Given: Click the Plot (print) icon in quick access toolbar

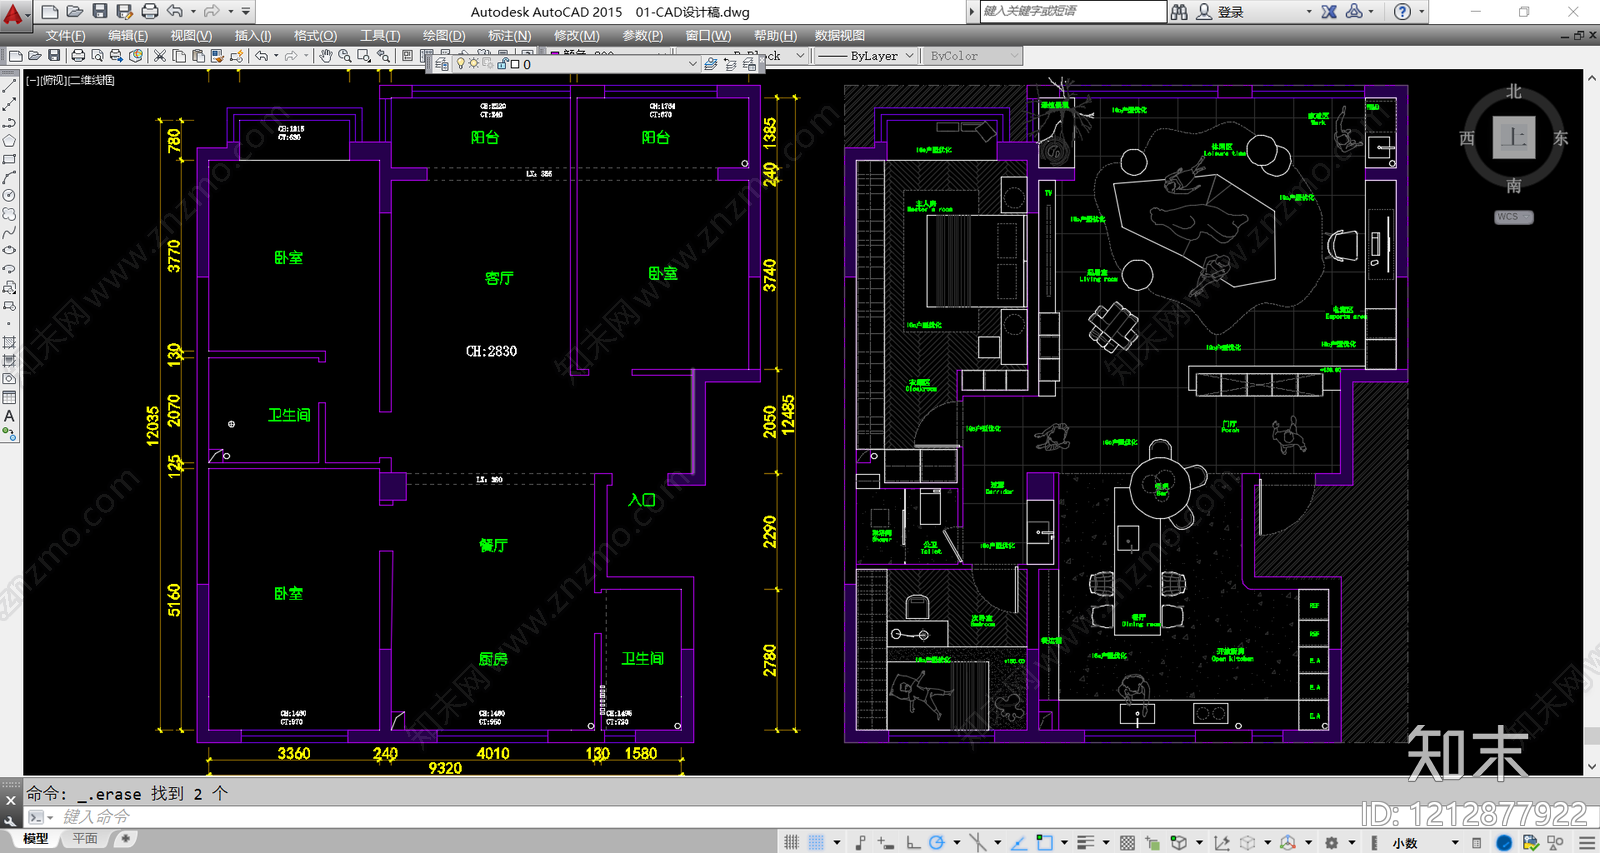Looking at the screenshot, I should click(x=150, y=11).
